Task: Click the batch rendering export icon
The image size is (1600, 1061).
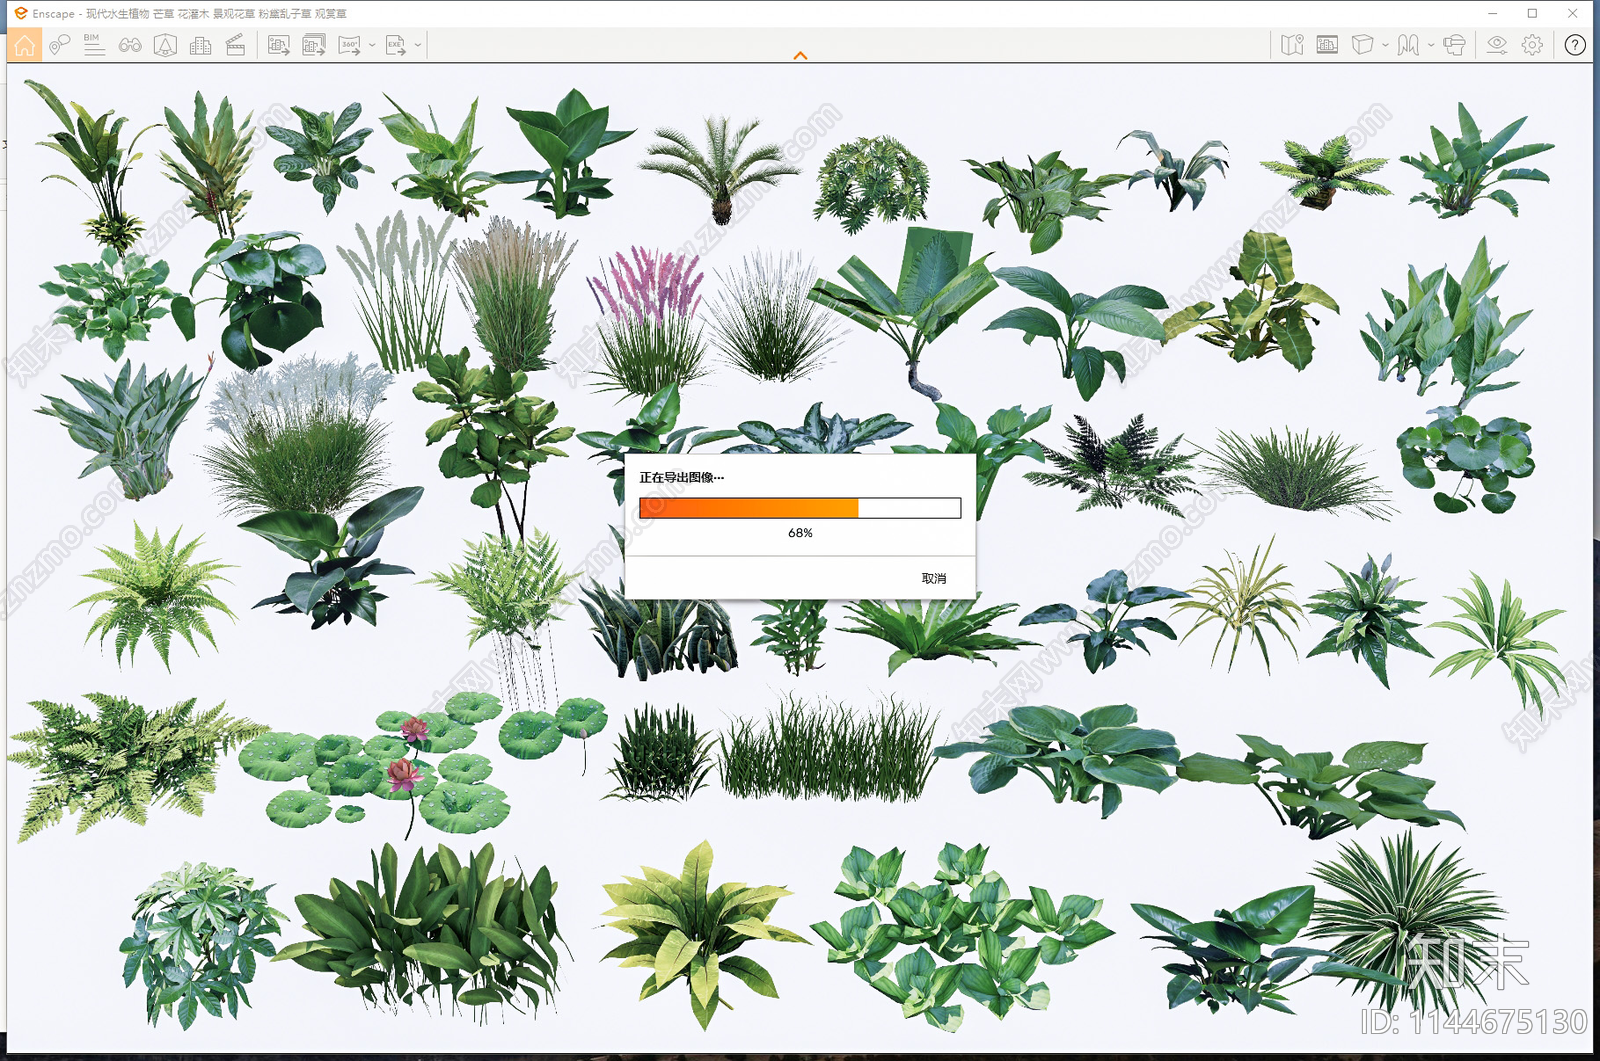Action: pos(314,45)
